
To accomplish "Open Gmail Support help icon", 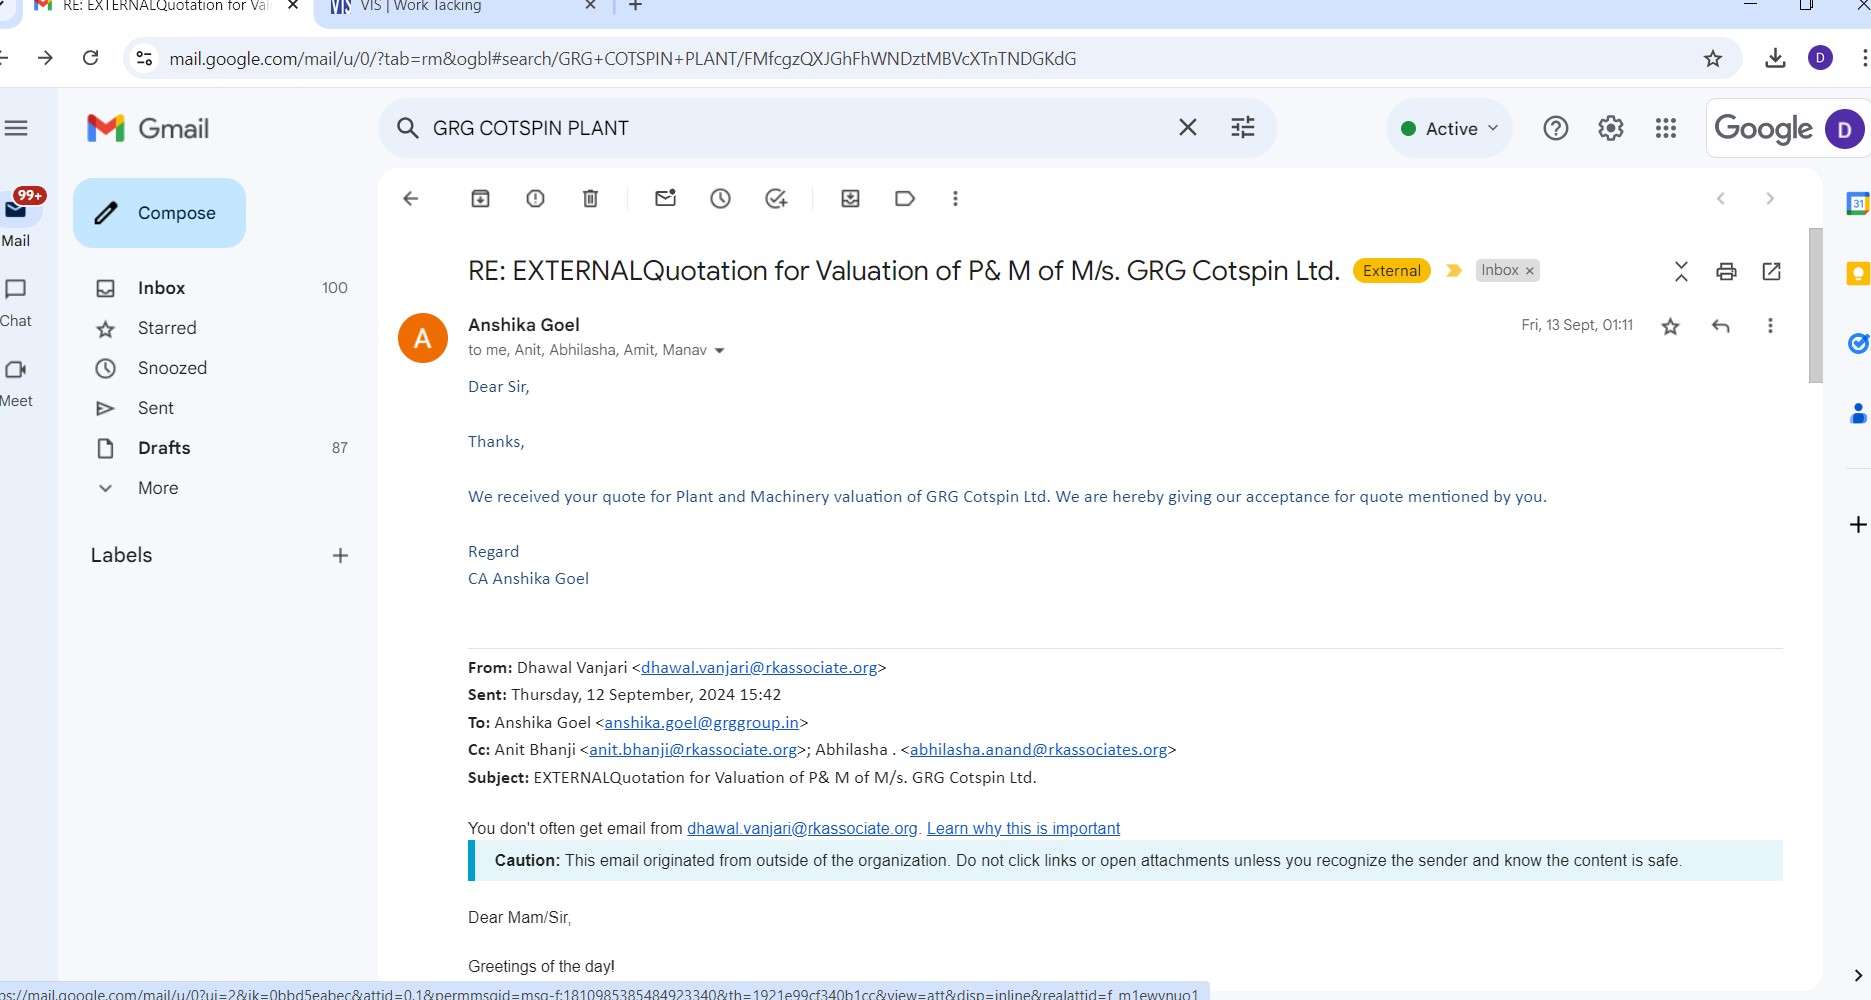I will (1555, 128).
